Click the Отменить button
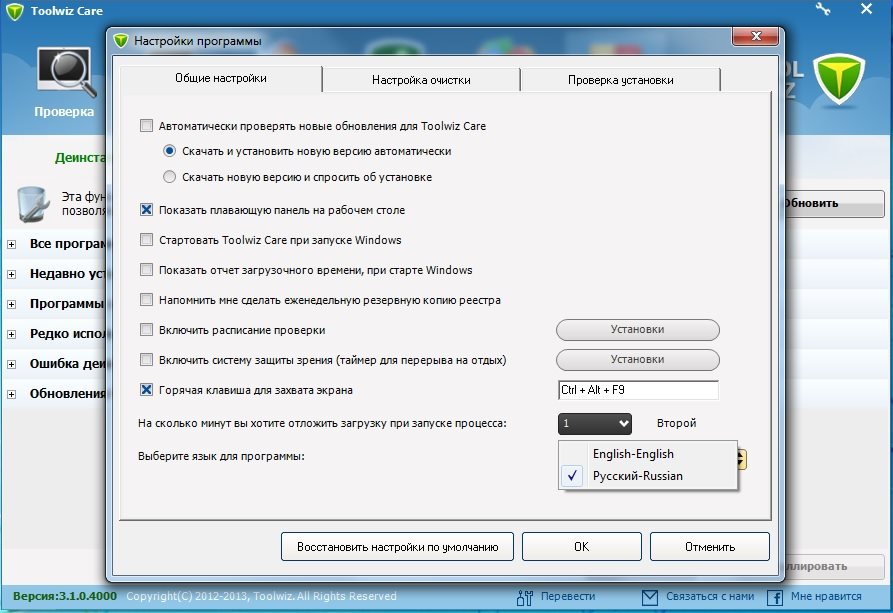The height and width of the screenshot is (613, 893). coord(710,547)
